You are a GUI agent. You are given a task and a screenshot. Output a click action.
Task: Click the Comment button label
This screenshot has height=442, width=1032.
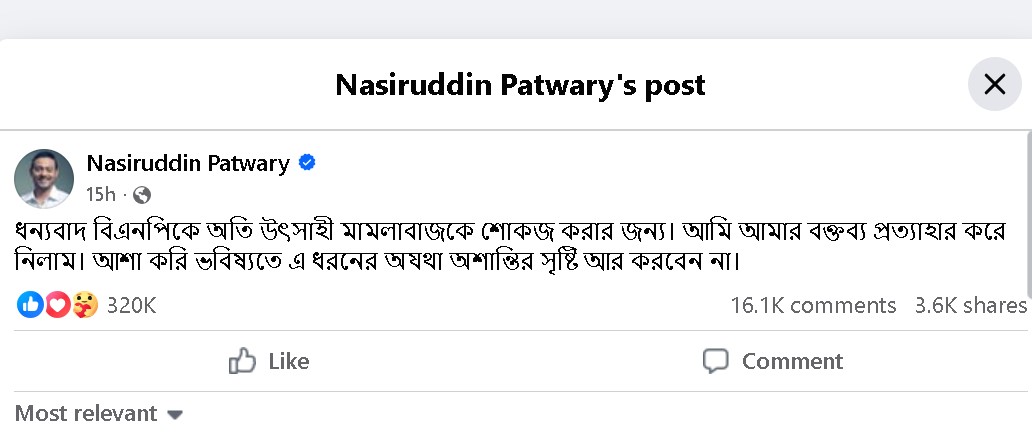[x=792, y=361]
